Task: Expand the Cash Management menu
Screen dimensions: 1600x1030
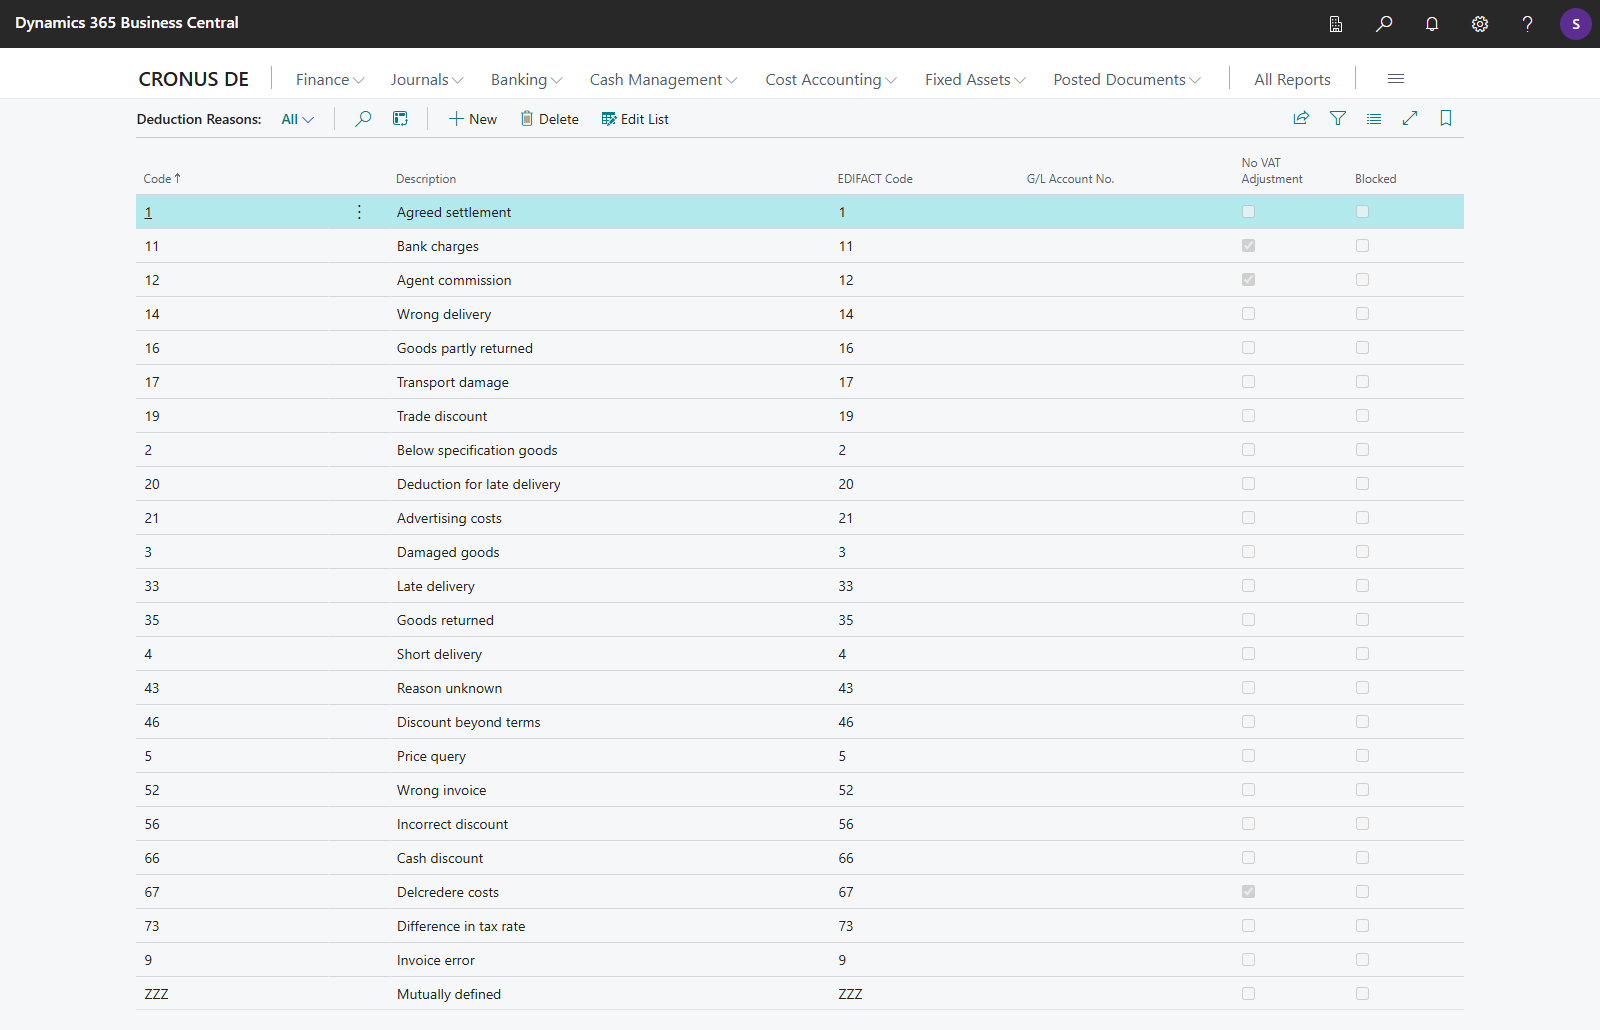Action: point(664,79)
